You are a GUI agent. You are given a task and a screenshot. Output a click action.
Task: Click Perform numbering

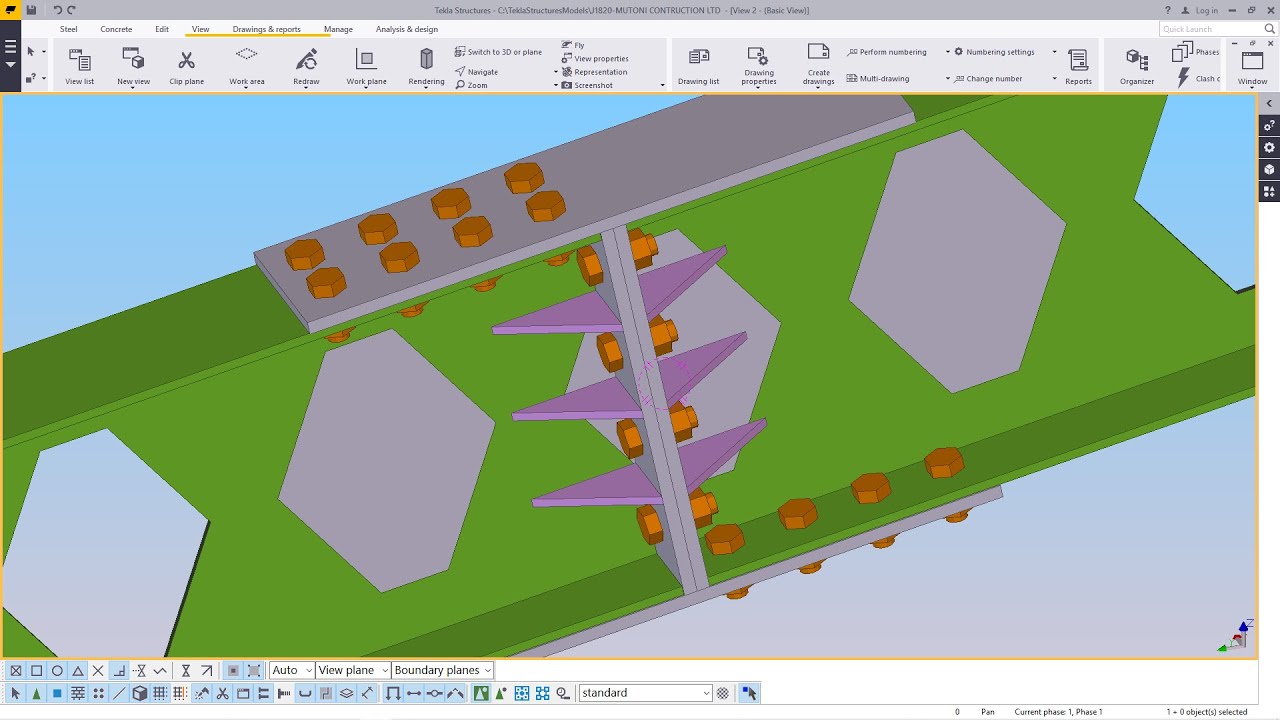tap(886, 52)
